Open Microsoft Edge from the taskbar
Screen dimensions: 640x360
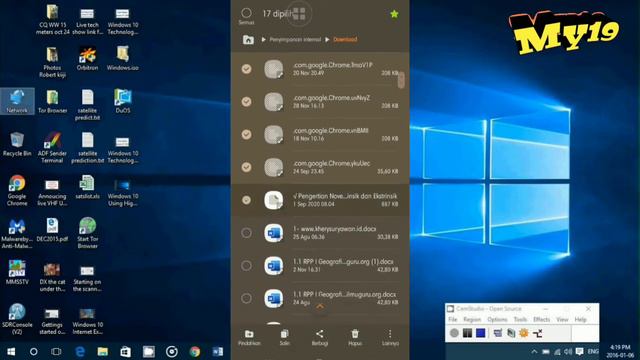coord(80,351)
